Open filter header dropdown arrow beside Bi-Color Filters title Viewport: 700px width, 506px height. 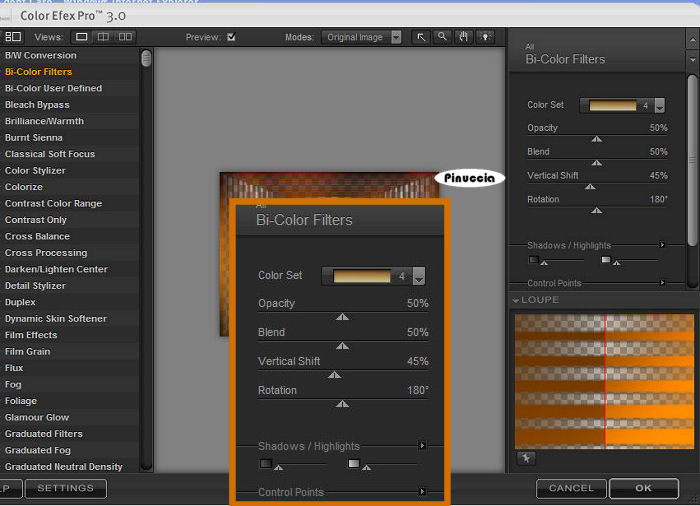[x=692, y=59]
